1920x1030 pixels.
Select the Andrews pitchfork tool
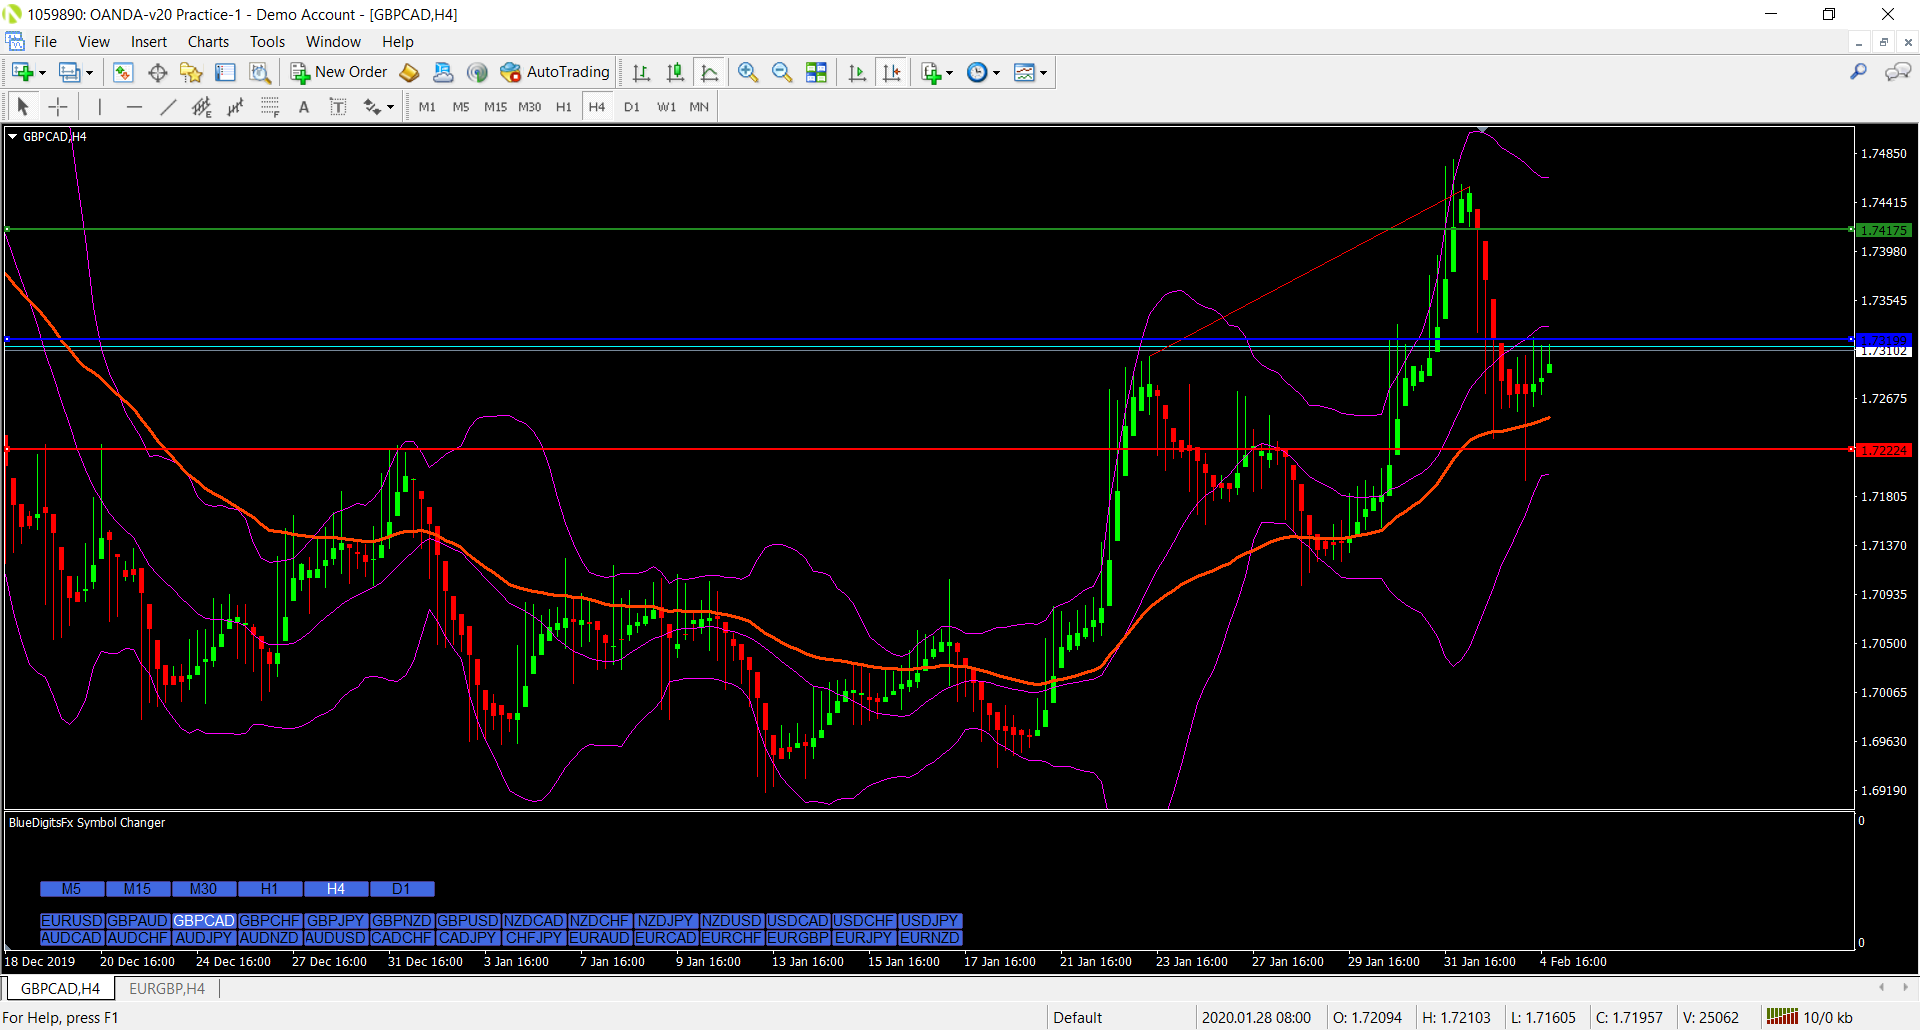coord(236,107)
